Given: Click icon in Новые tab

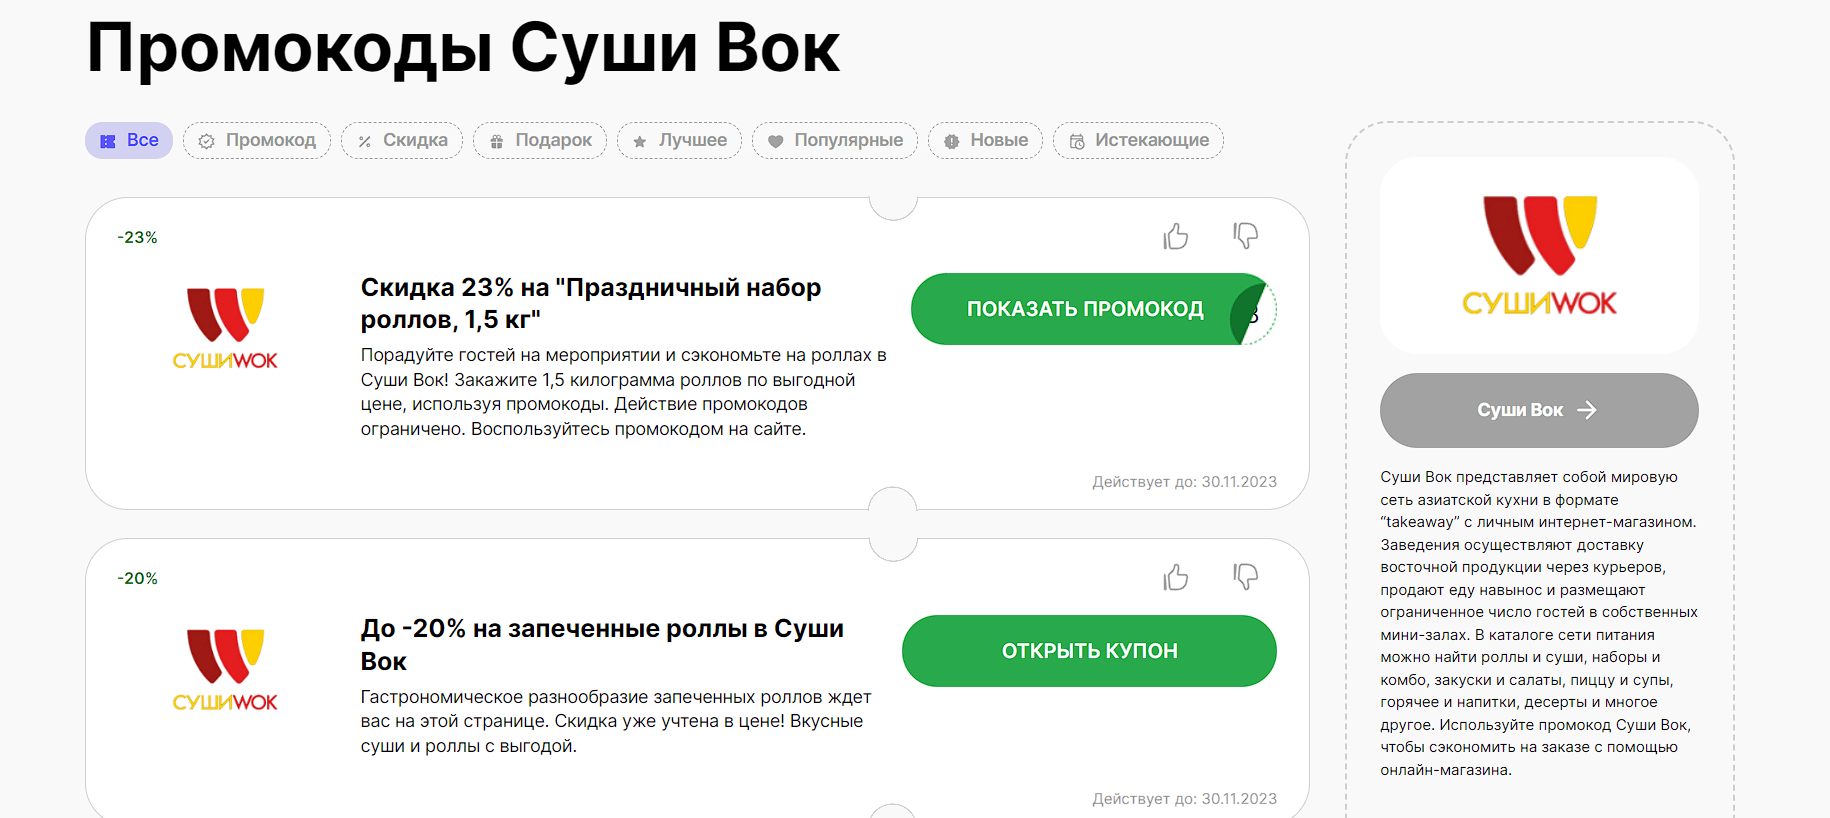Looking at the screenshot, I should tap(951, 142).
